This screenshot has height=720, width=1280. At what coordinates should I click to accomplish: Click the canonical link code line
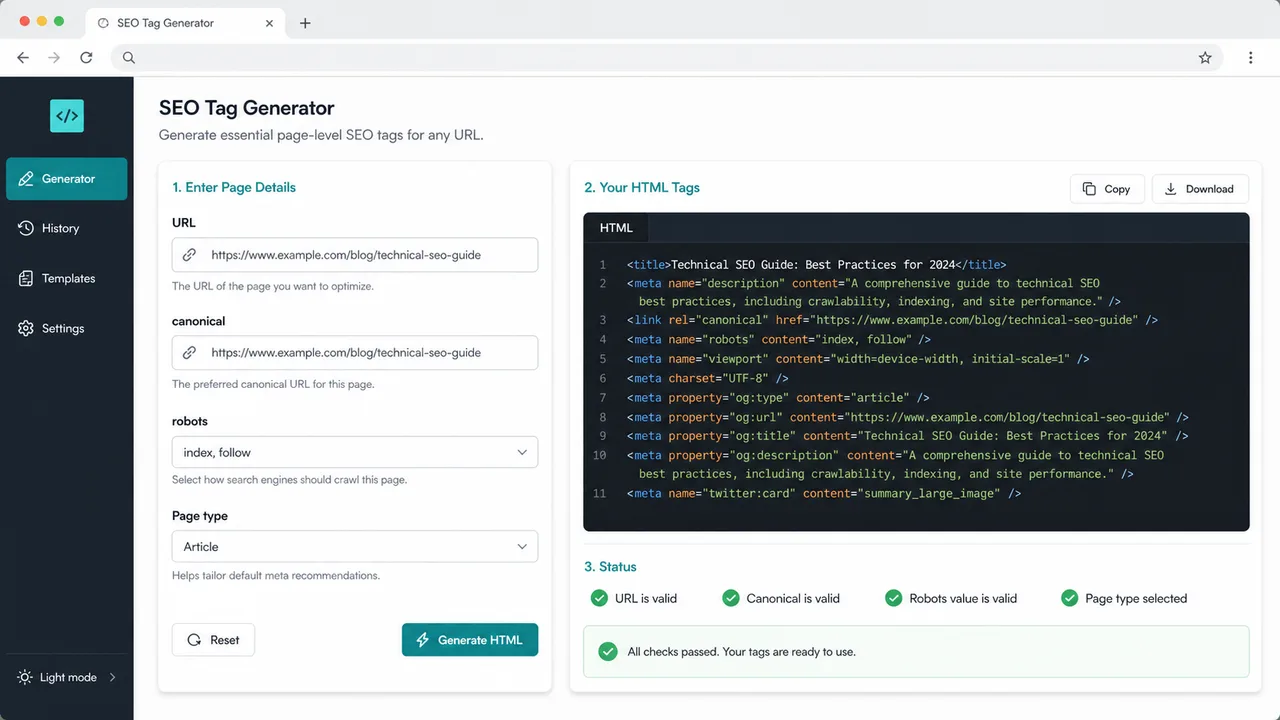tap(892, 320)
